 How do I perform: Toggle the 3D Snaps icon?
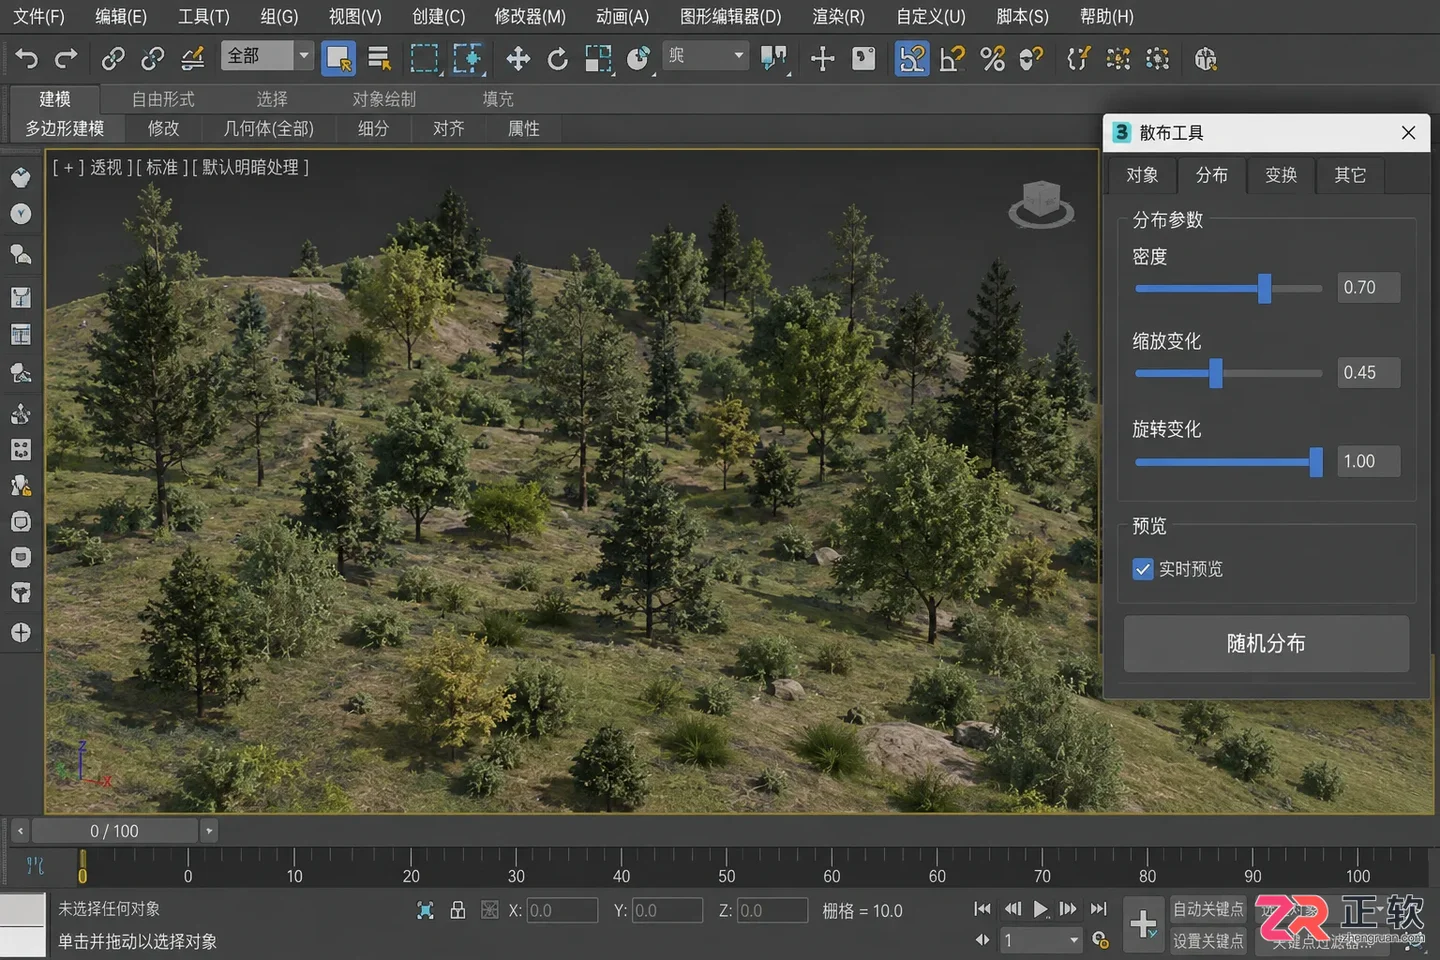pos(912,59)
